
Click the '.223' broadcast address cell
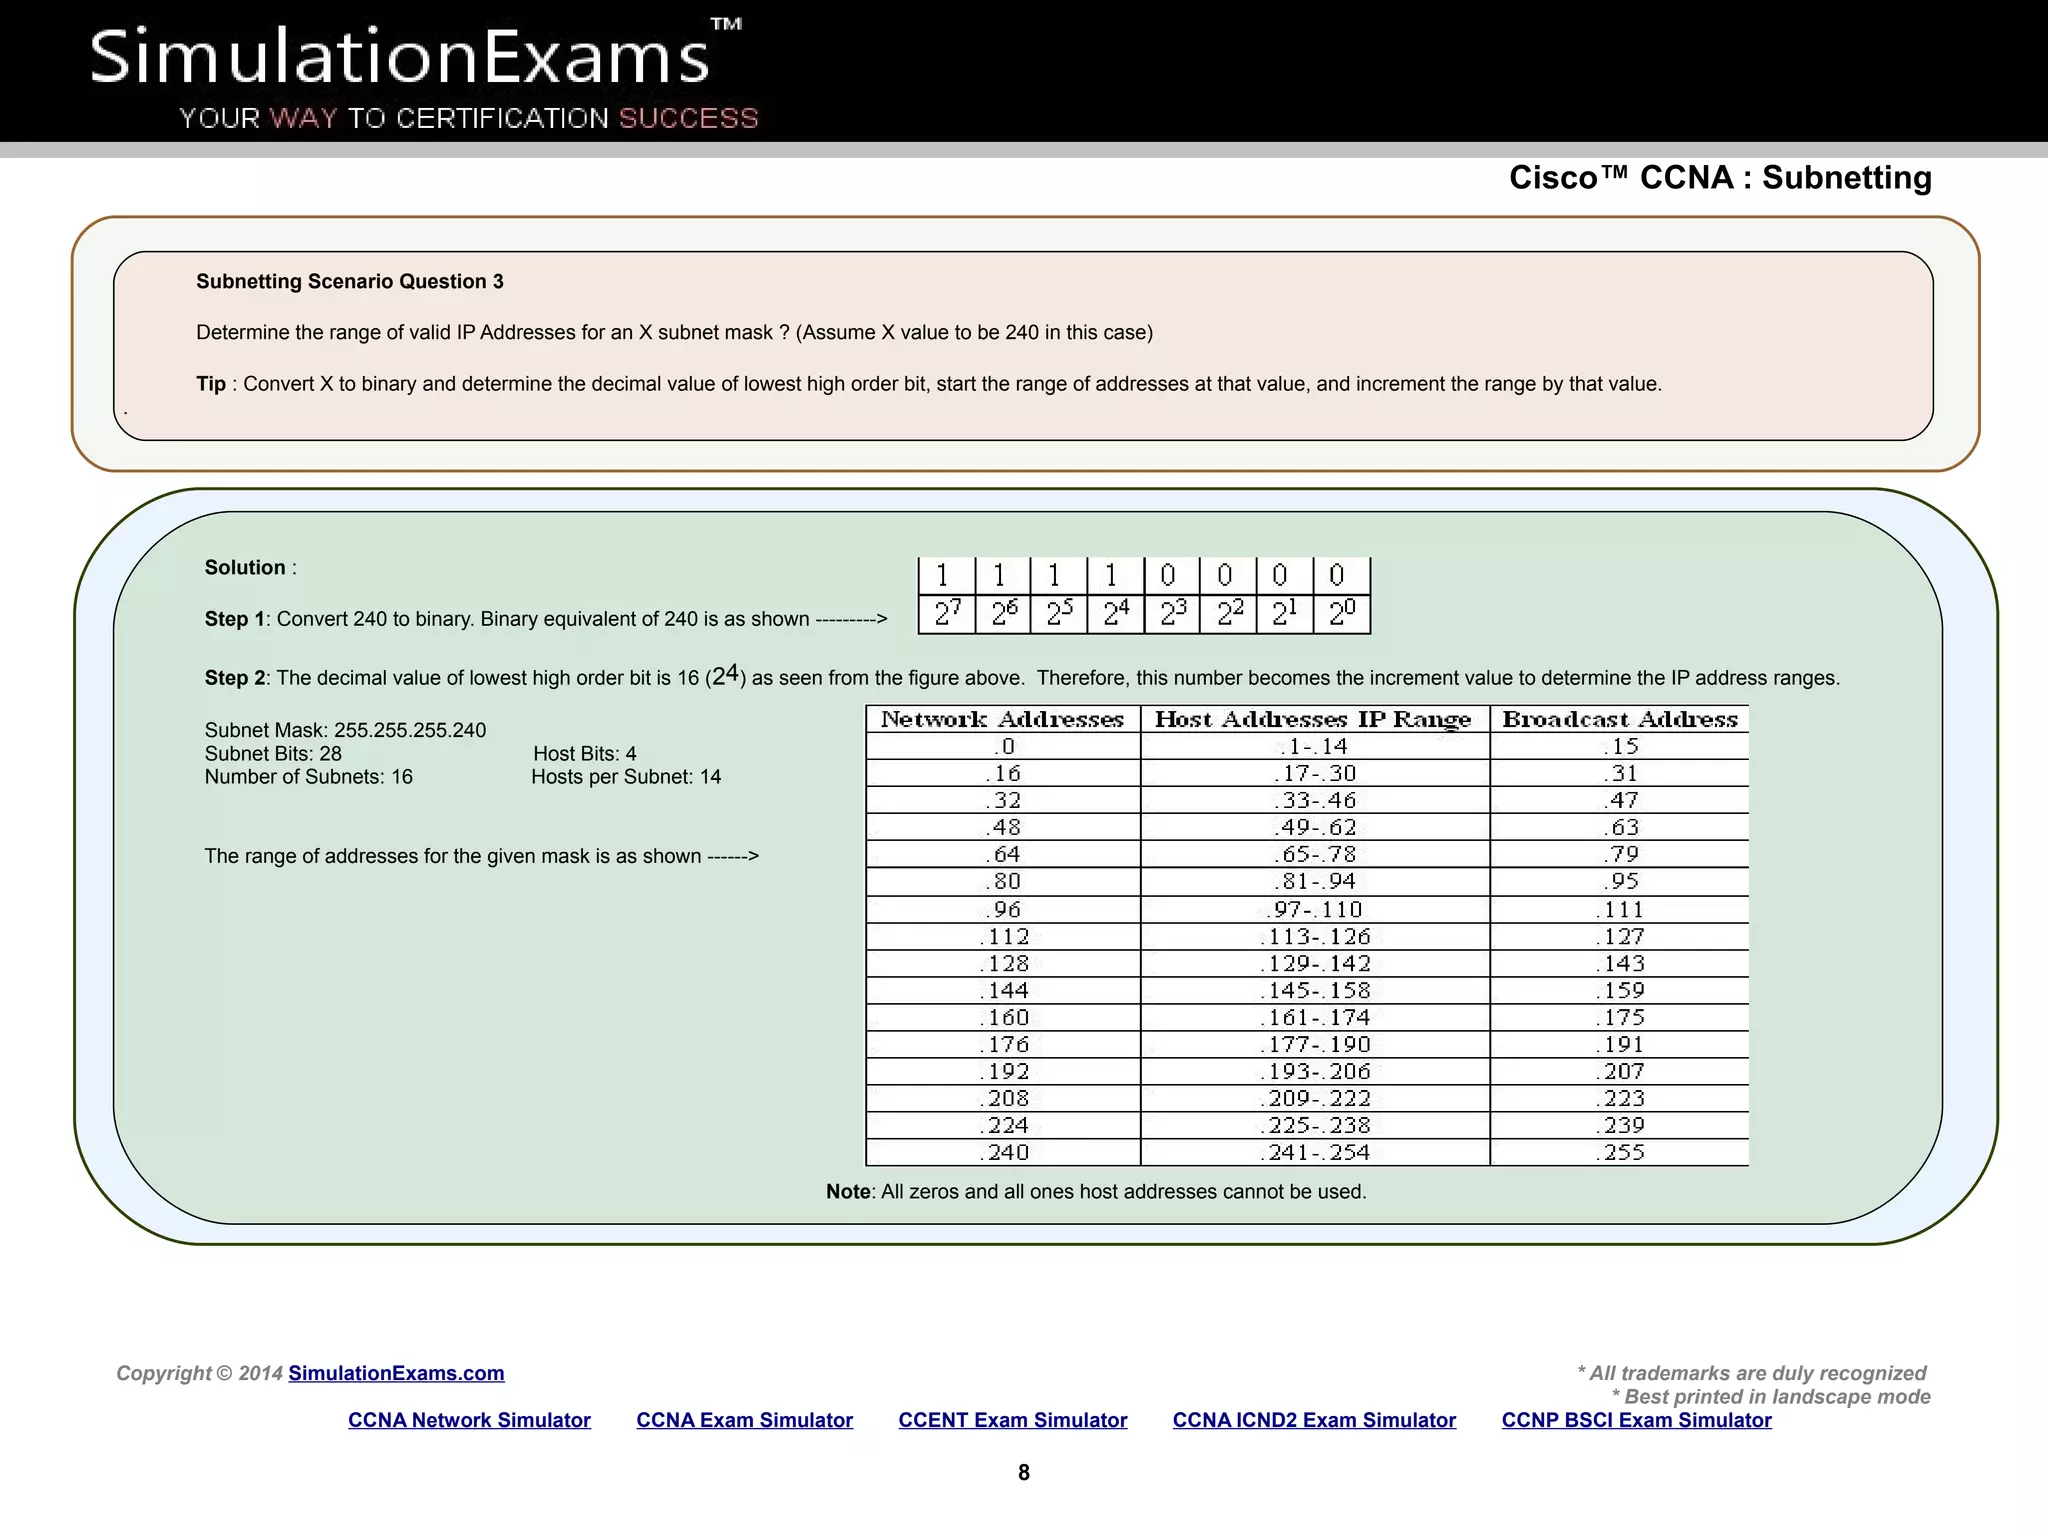point(1620,1098)
